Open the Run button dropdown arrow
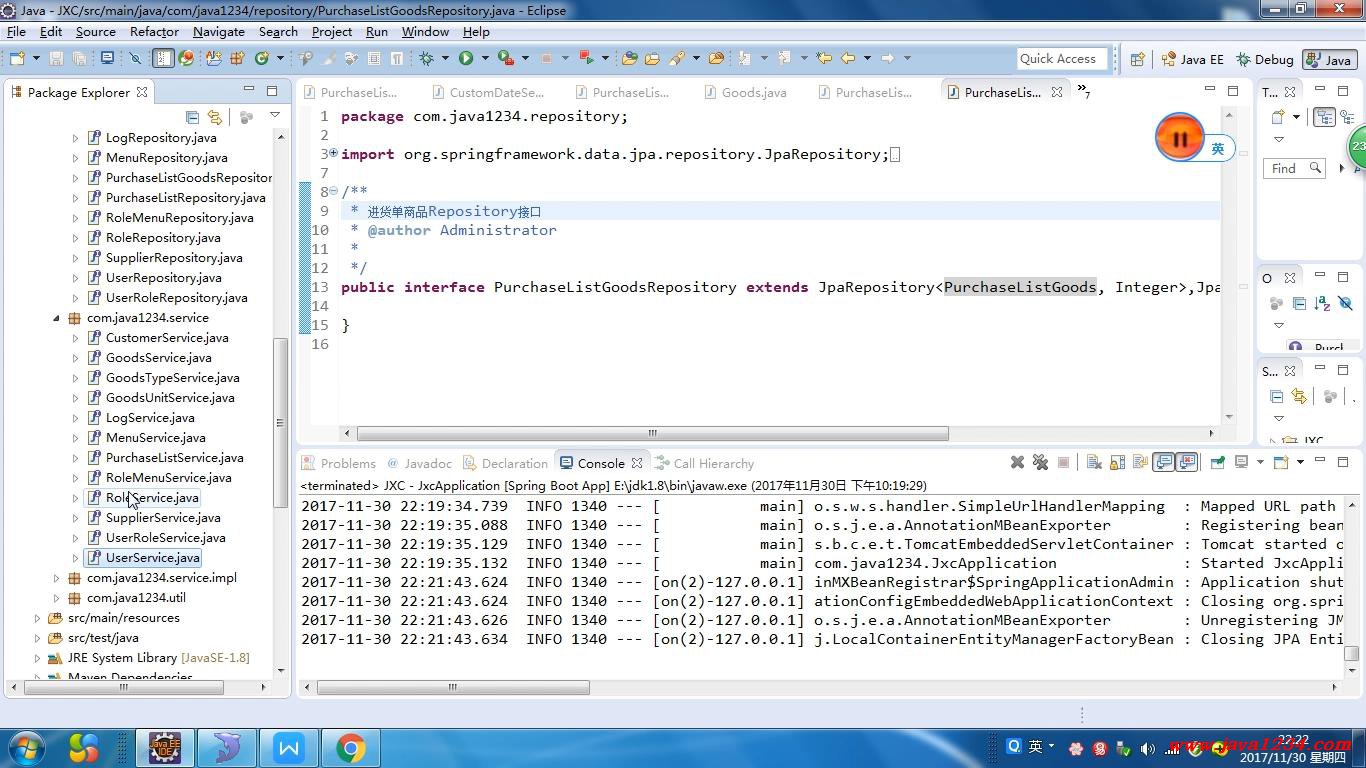The height and width of the screenshot is (768, 1366). (x=485, y=59)
